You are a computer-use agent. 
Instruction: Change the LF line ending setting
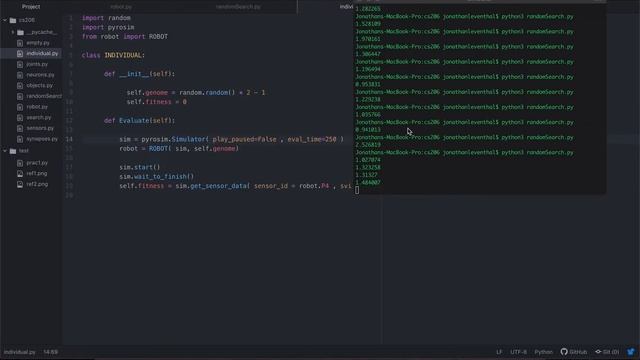(x=499, y=352)
